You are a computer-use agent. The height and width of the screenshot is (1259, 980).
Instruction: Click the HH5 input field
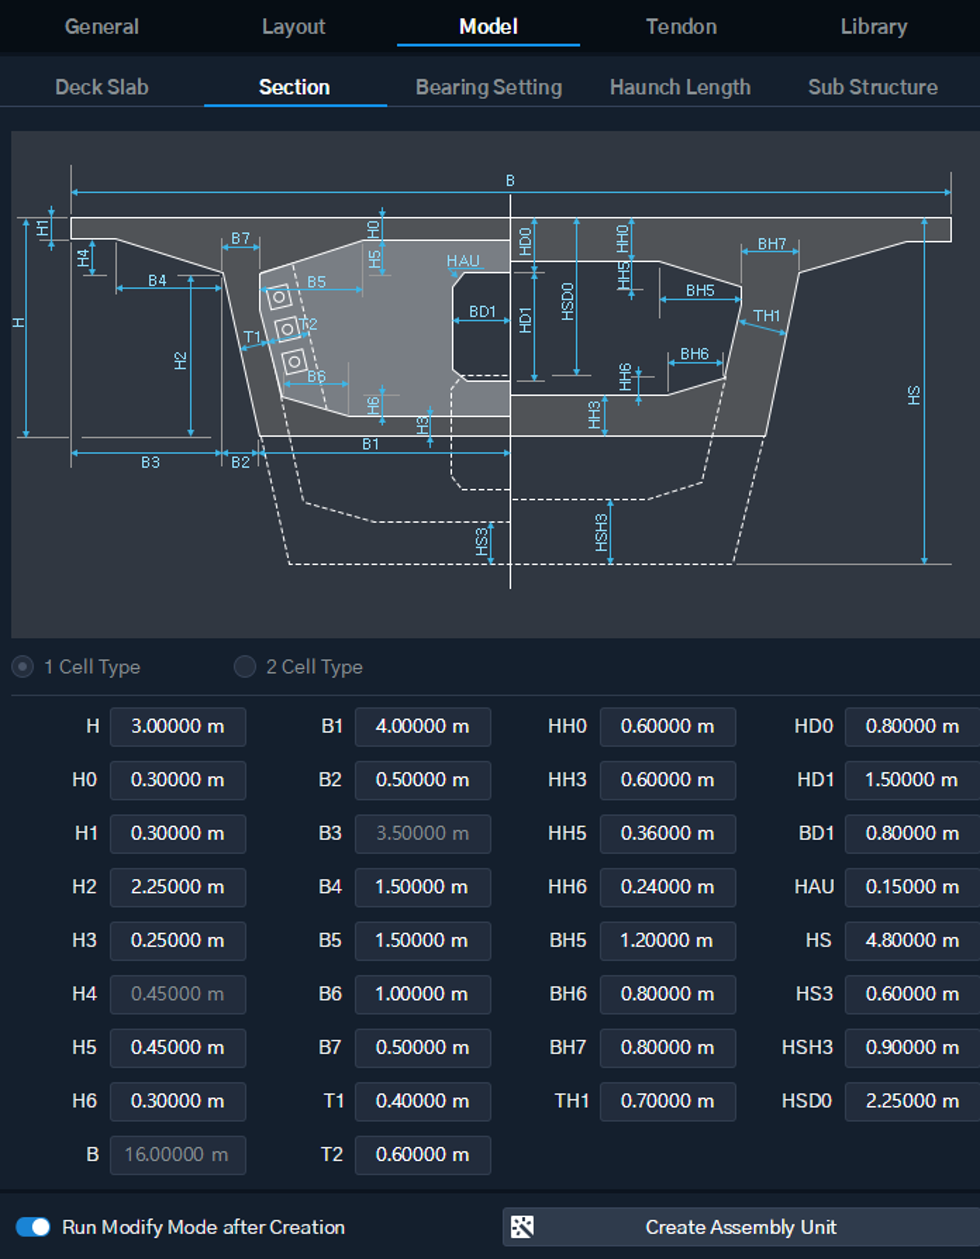[x=668, y=833]
